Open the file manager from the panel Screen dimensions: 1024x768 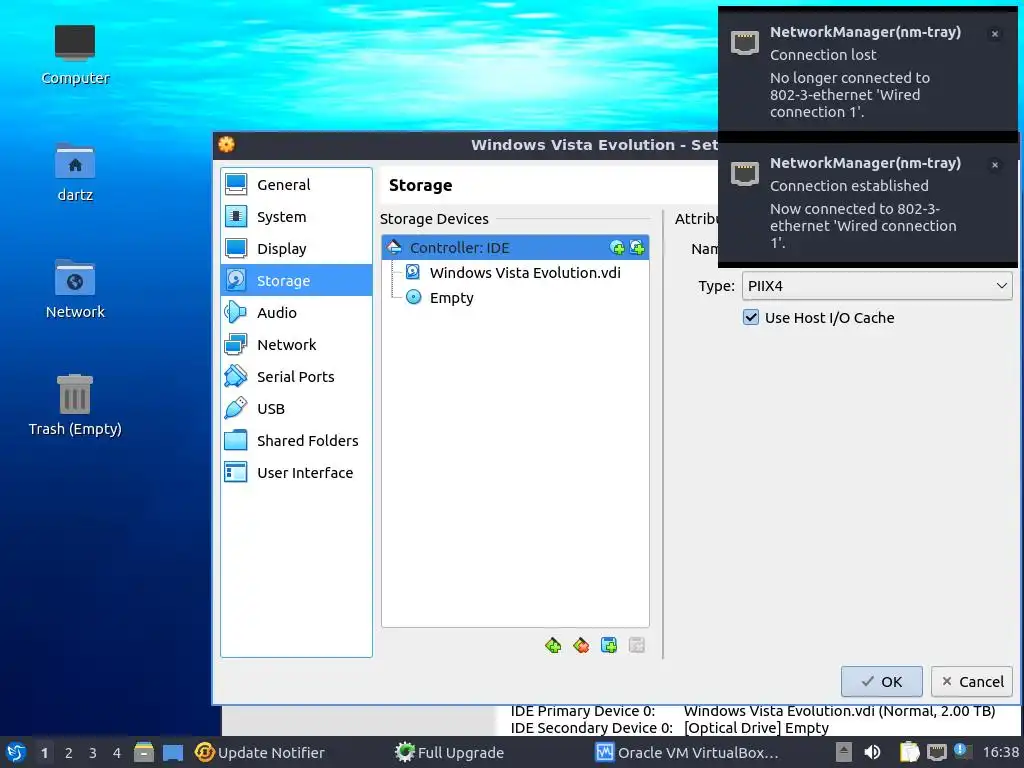(144, 752)
